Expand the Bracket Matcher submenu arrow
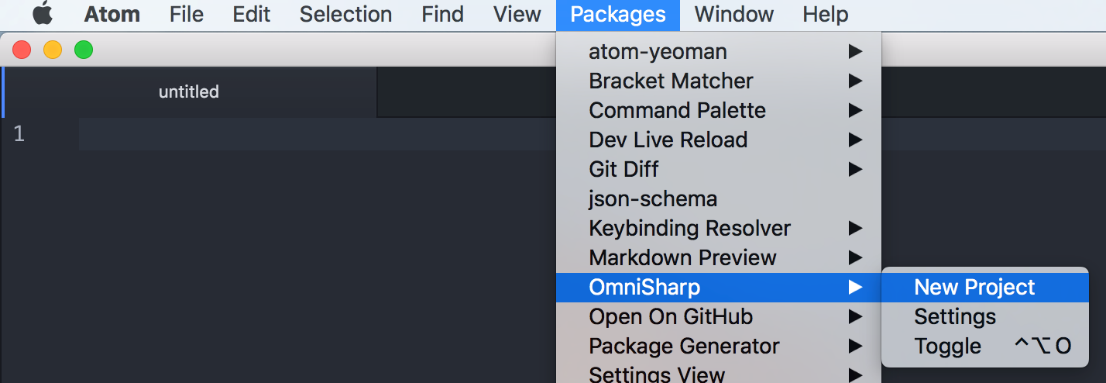Image resolution: width=1106 pixels, height=383 pixels. 855,81
